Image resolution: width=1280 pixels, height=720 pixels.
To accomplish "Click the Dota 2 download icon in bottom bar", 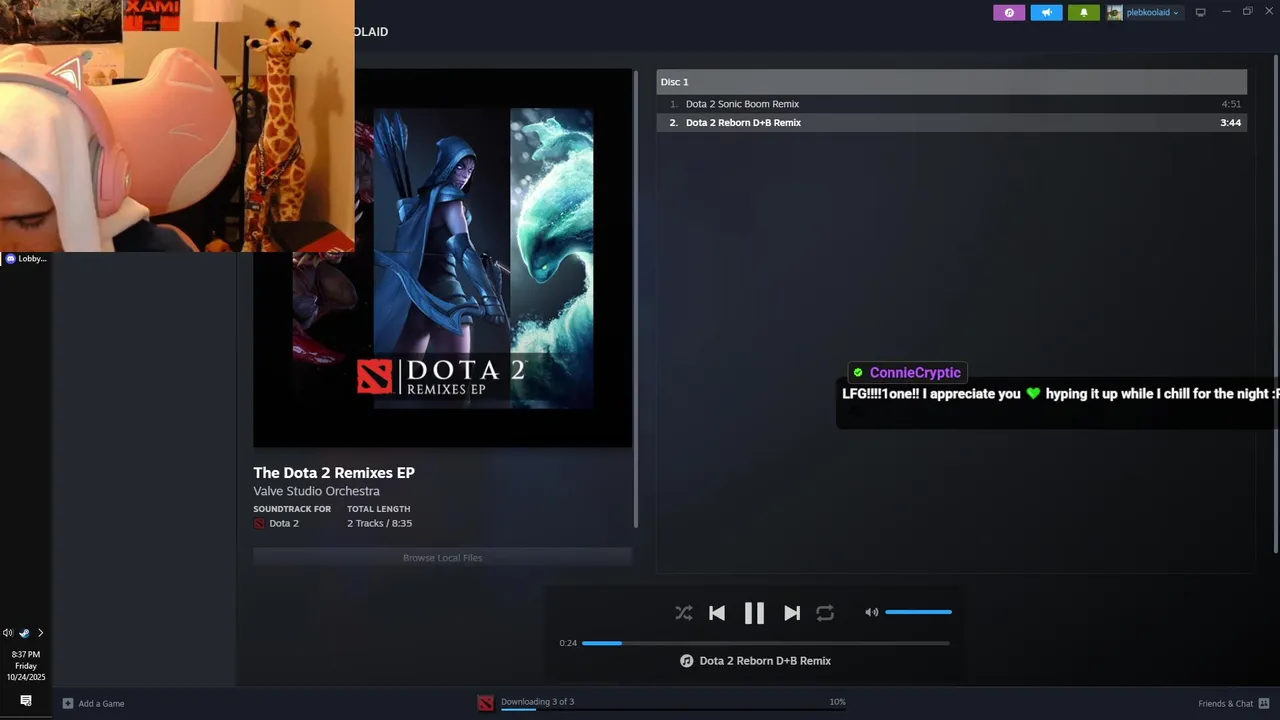I will (485, 703).
